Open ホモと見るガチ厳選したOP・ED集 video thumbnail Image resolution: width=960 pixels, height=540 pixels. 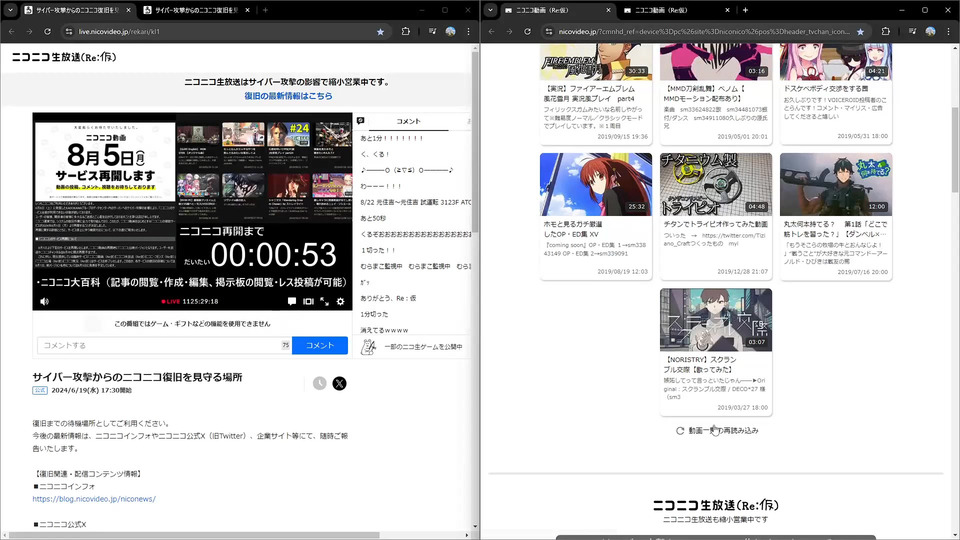click(596, 184)
